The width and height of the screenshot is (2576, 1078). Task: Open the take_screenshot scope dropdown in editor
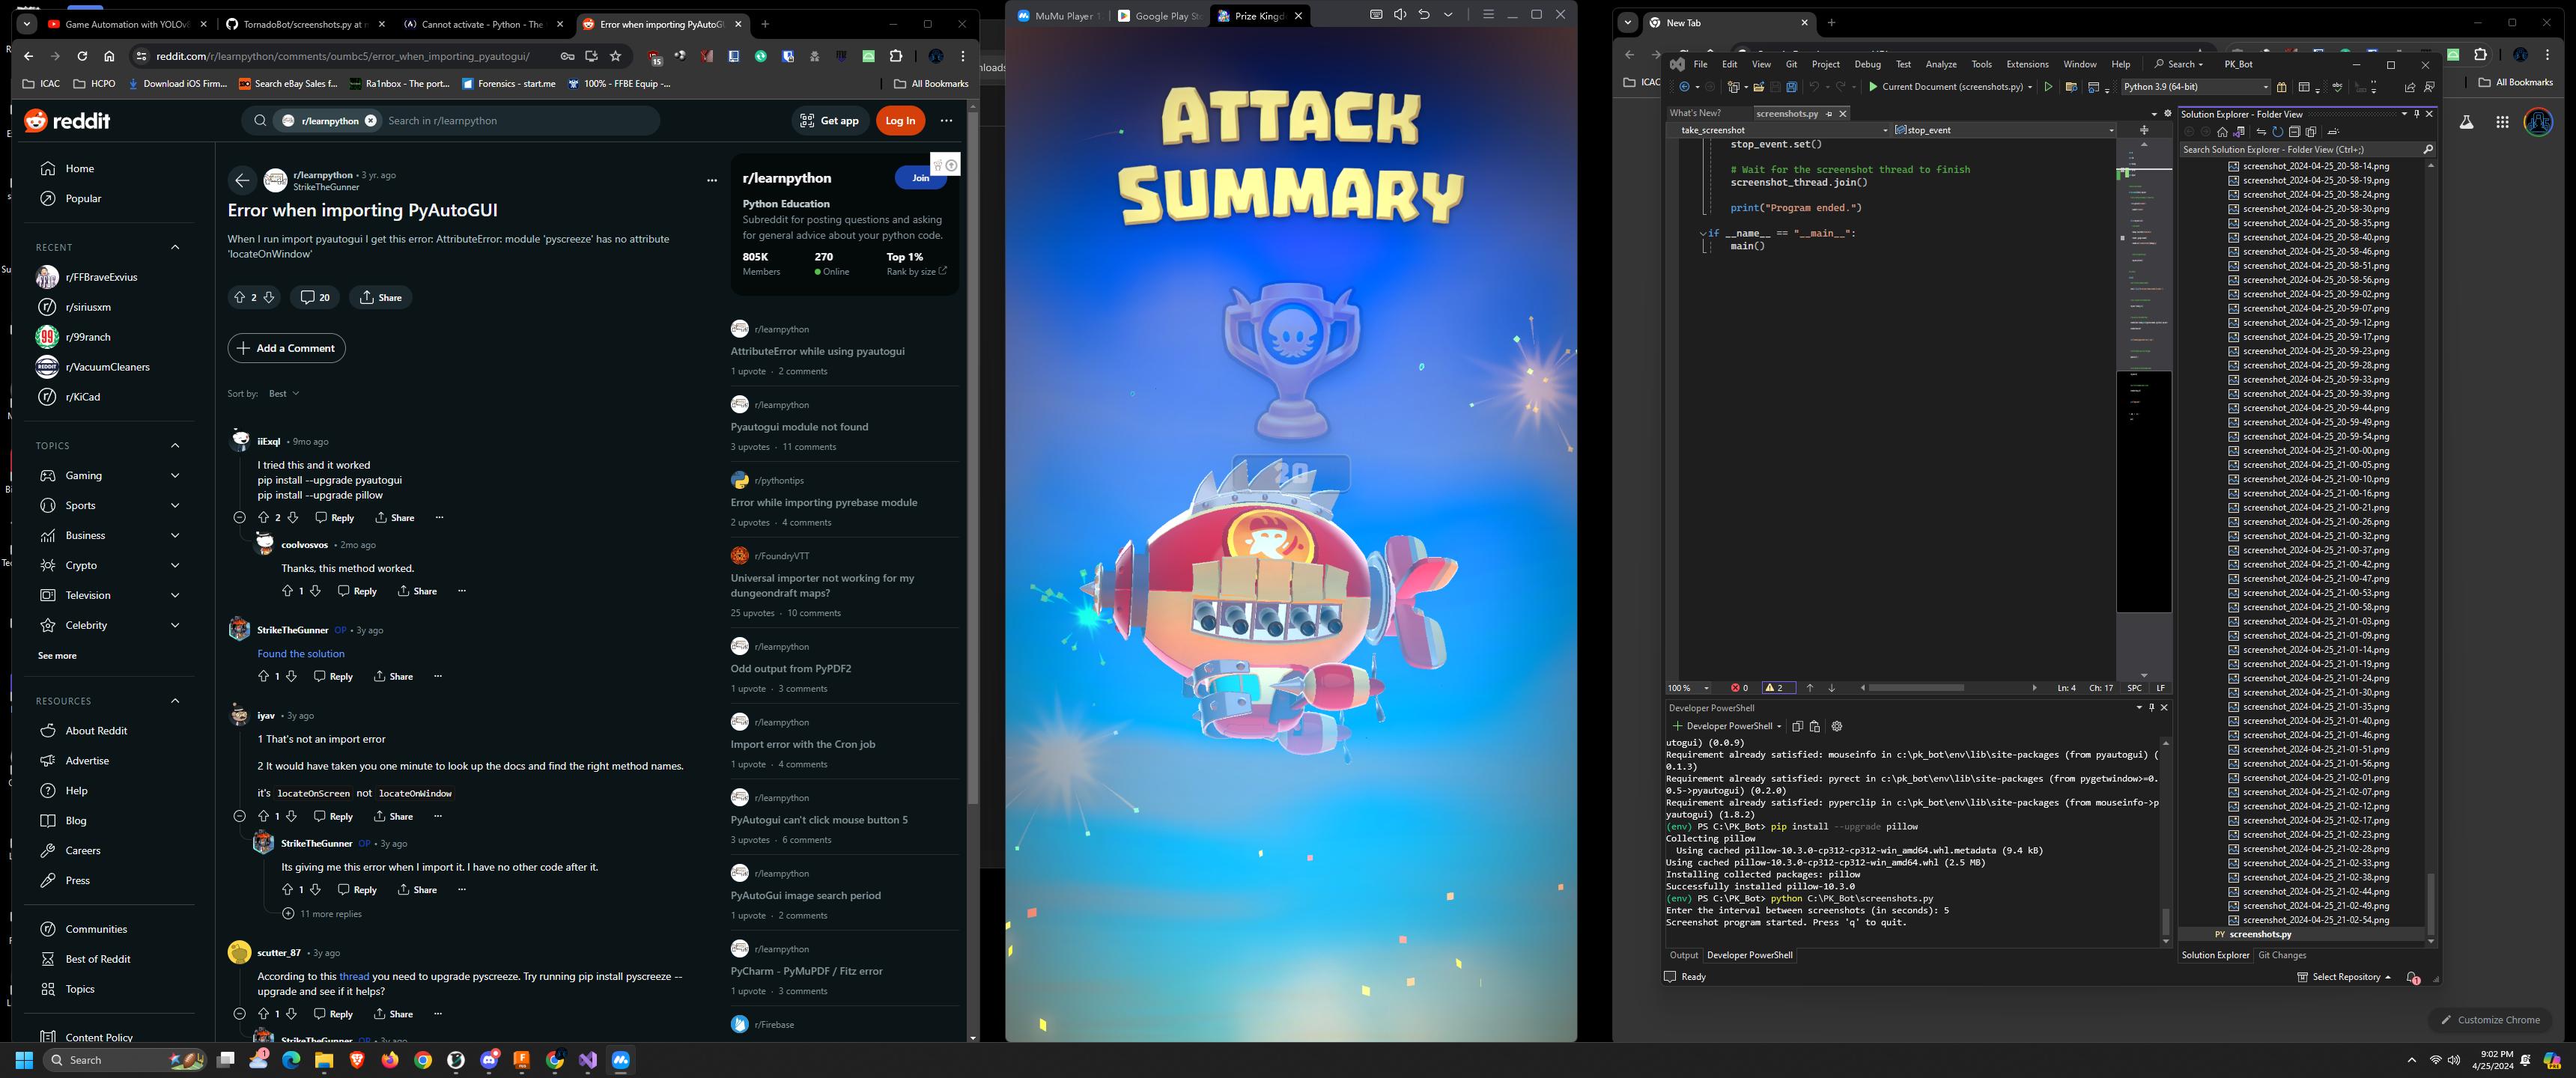[x=1885, y=130]
